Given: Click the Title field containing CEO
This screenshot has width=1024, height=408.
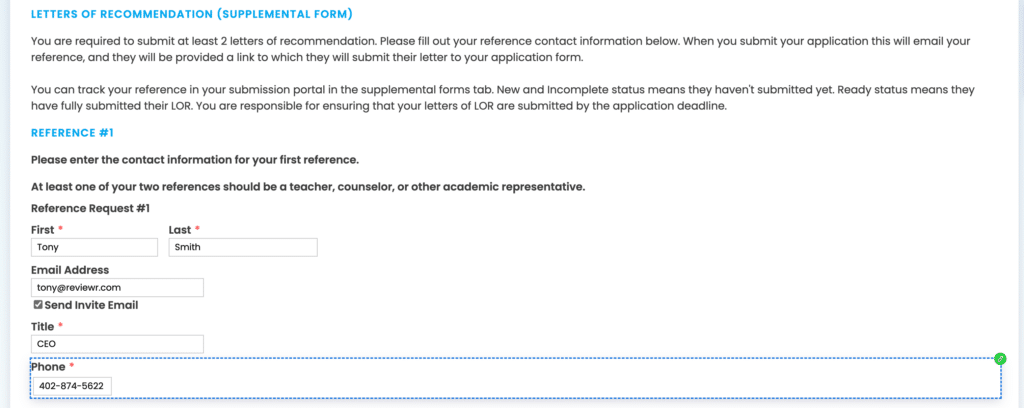Looking at the screenshot, I should tap(118, 344).
